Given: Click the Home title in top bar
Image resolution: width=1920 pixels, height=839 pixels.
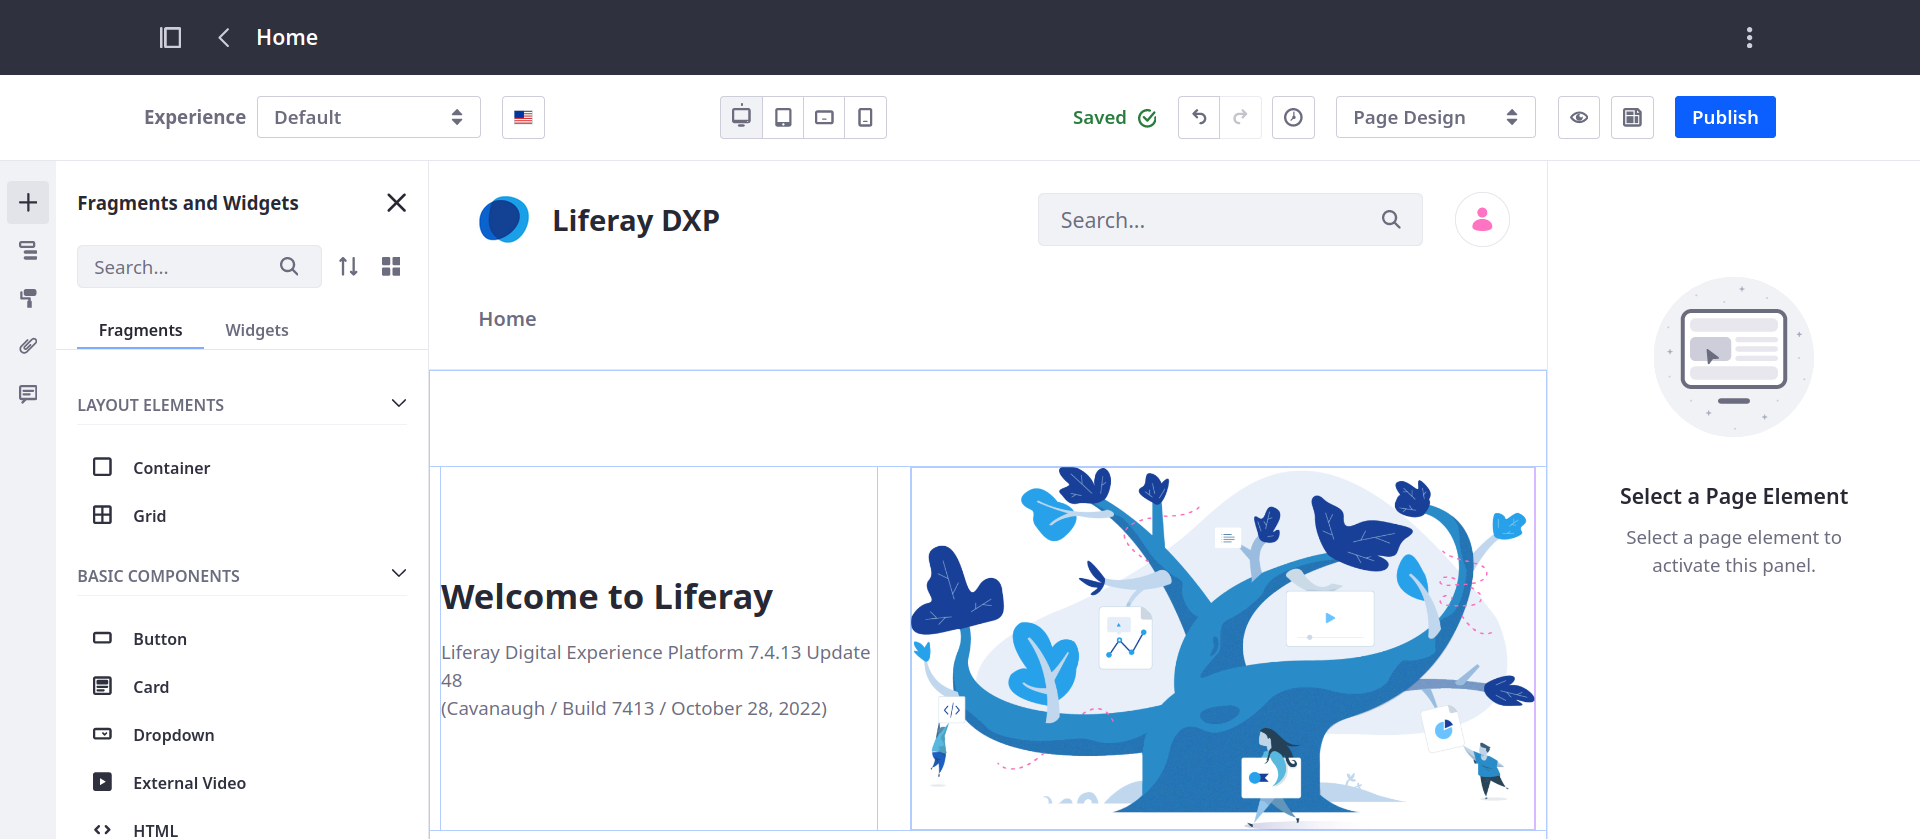Looking at the screenshot, I should (x=287, y=37).
